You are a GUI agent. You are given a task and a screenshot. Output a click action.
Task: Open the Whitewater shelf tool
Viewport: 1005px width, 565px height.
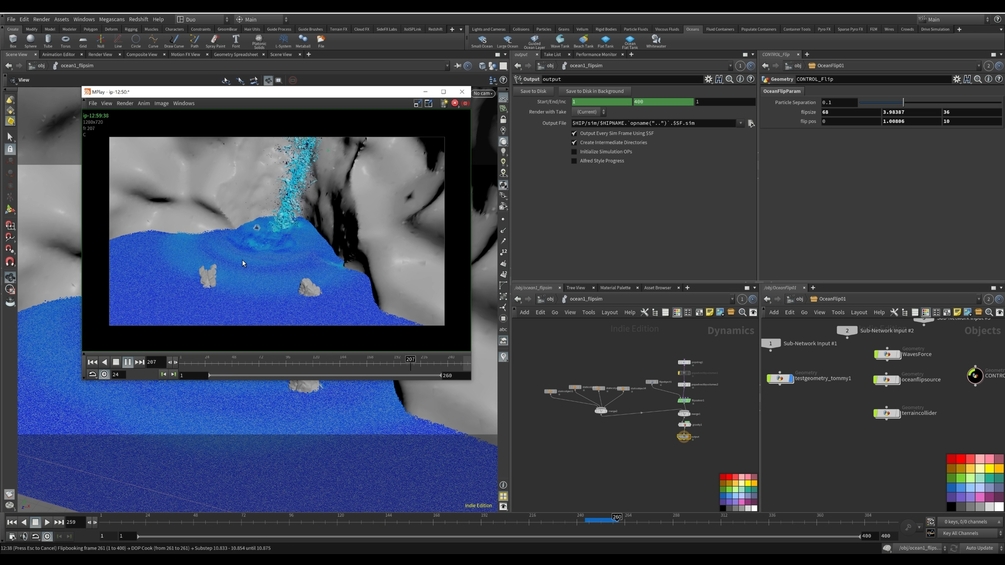[656, 42]
